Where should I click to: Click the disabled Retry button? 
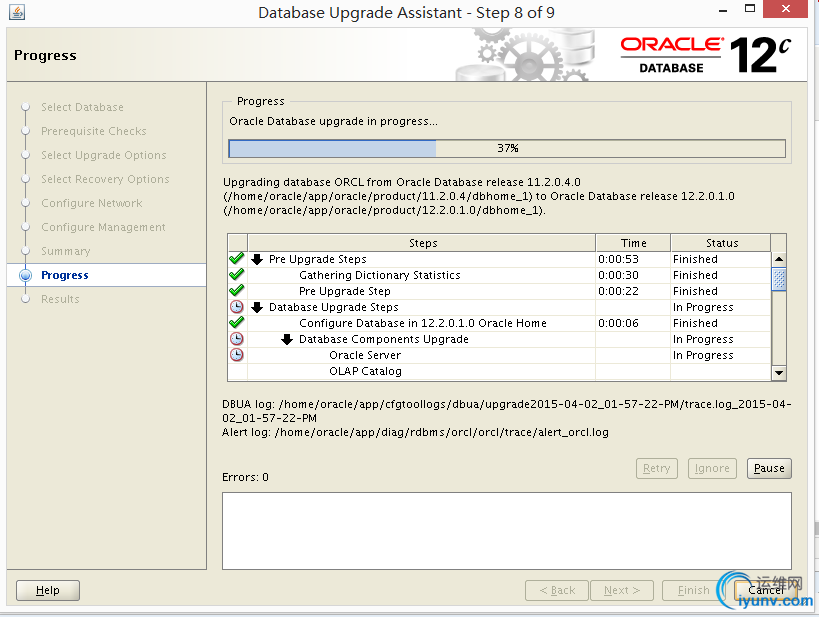click(657, 468)
